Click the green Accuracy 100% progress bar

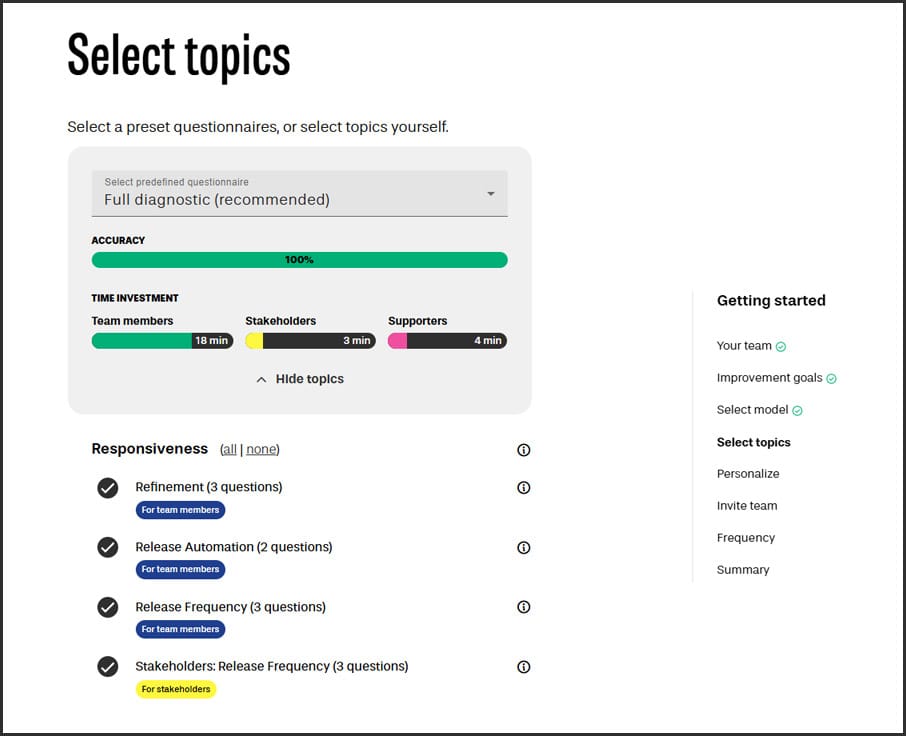pos(299,260)
